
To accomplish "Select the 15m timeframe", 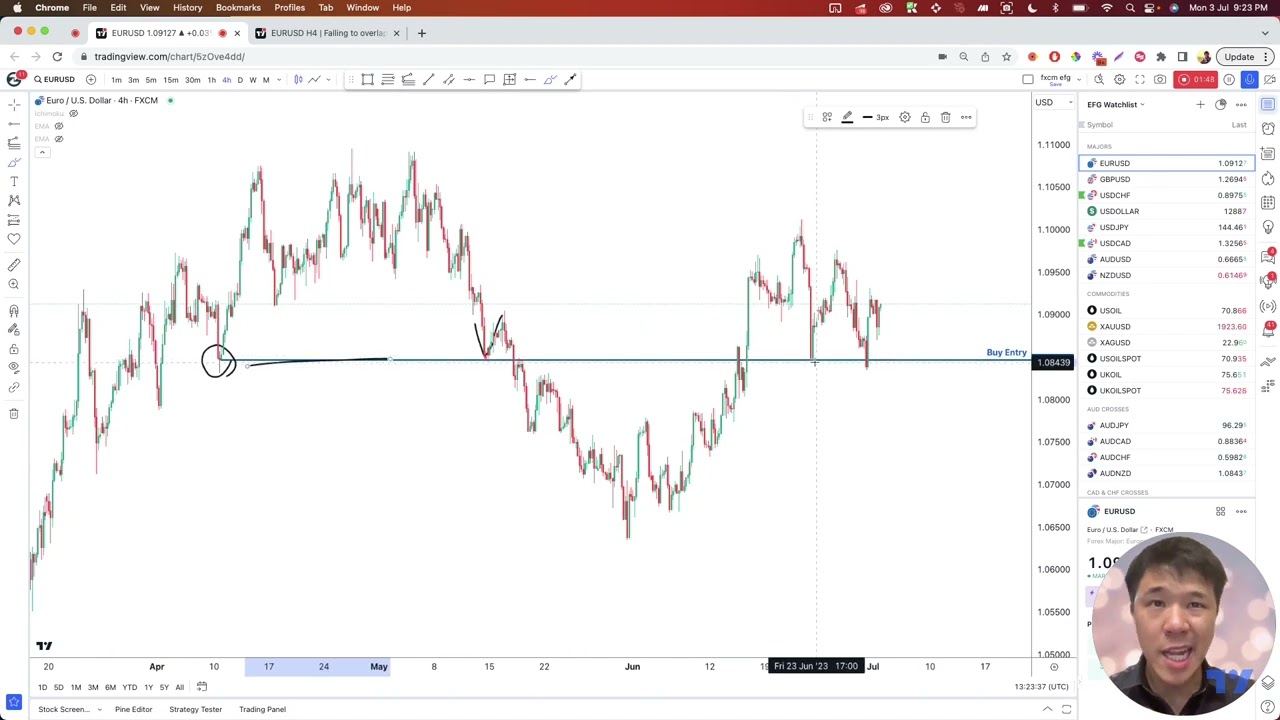I will (x=171, y=80).
